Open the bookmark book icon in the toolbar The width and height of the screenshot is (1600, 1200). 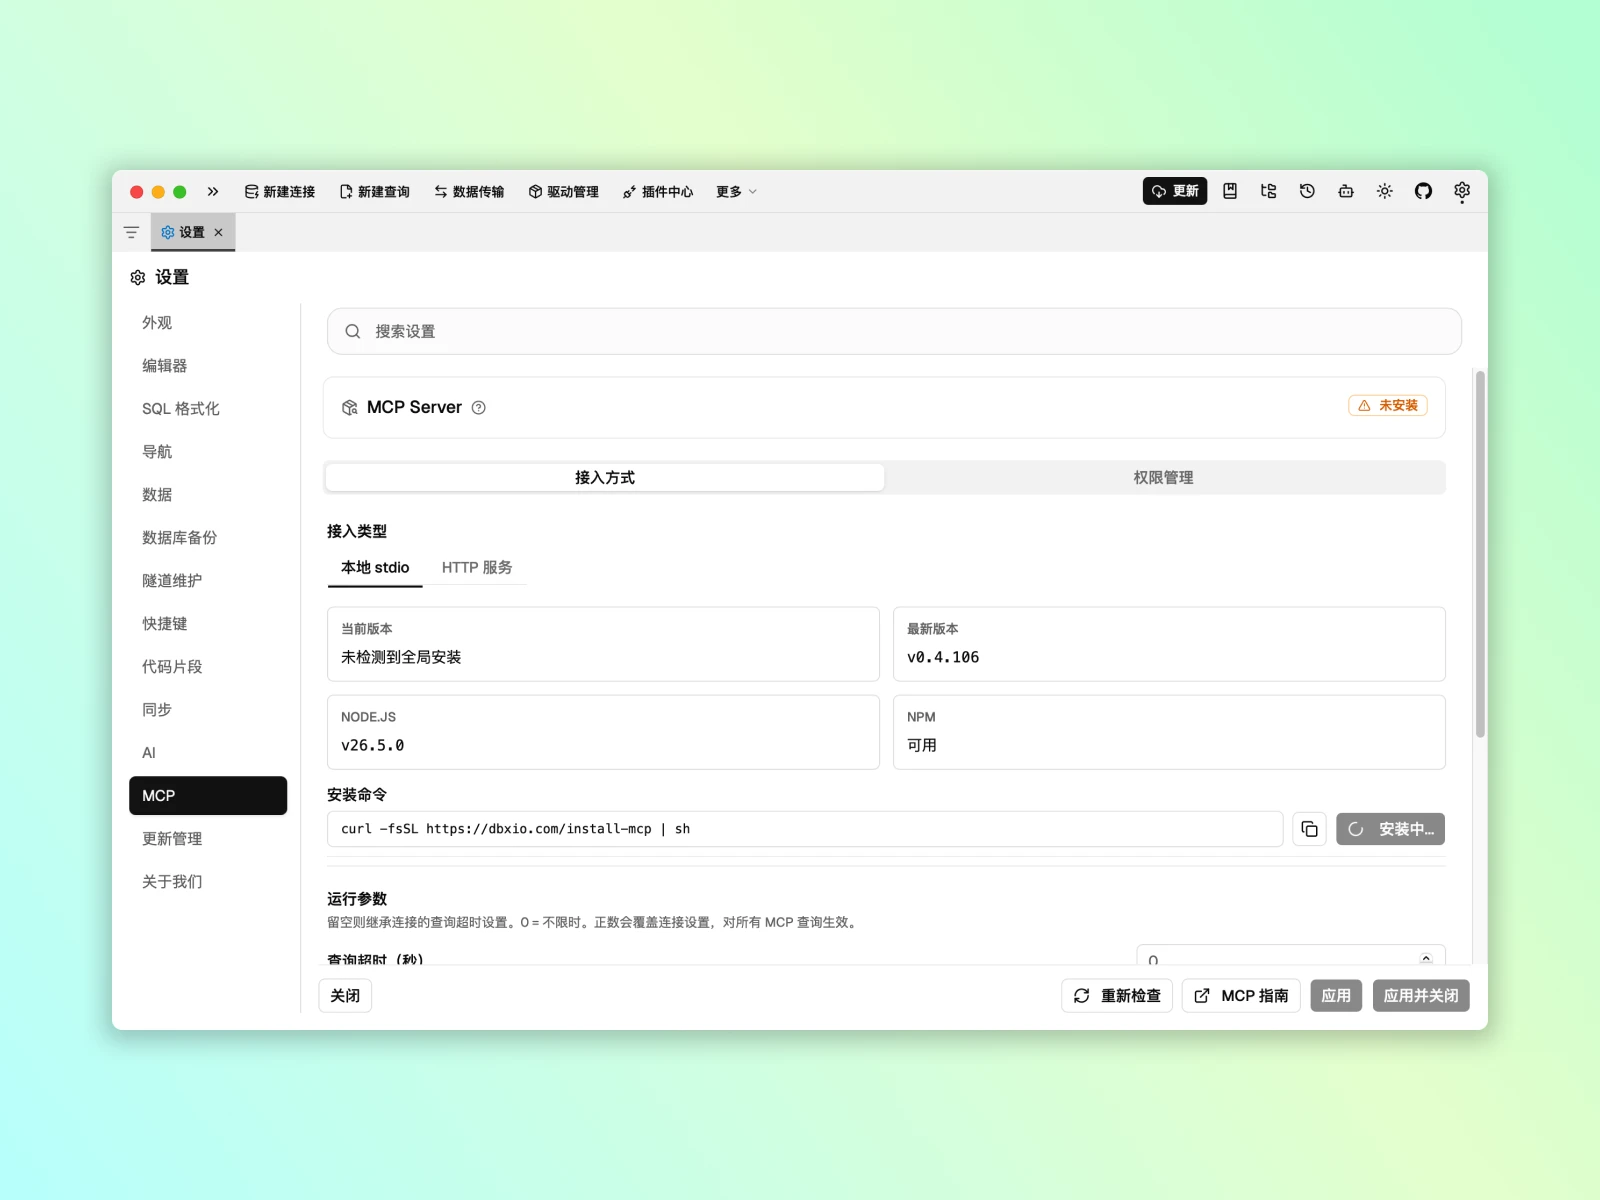[x=1230, y=191]
